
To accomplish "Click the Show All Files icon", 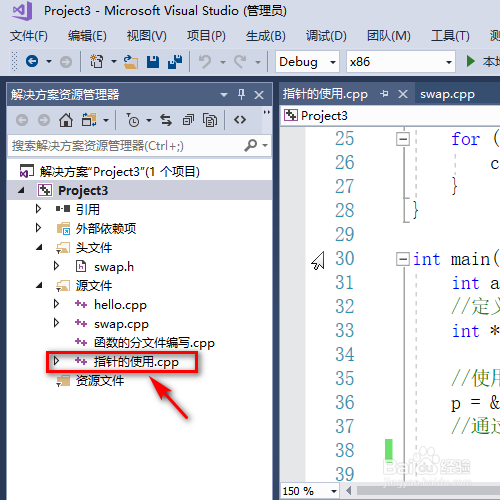I will point(210,120).
